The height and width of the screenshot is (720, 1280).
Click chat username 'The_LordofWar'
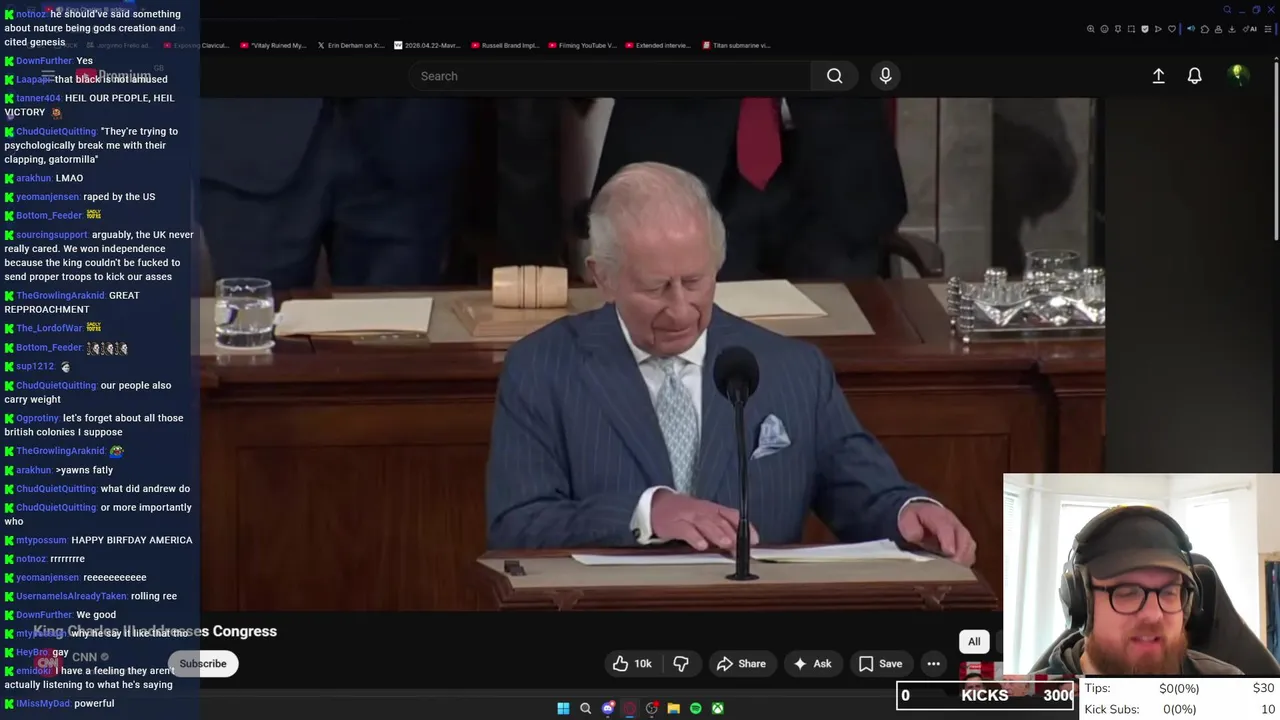49,328
